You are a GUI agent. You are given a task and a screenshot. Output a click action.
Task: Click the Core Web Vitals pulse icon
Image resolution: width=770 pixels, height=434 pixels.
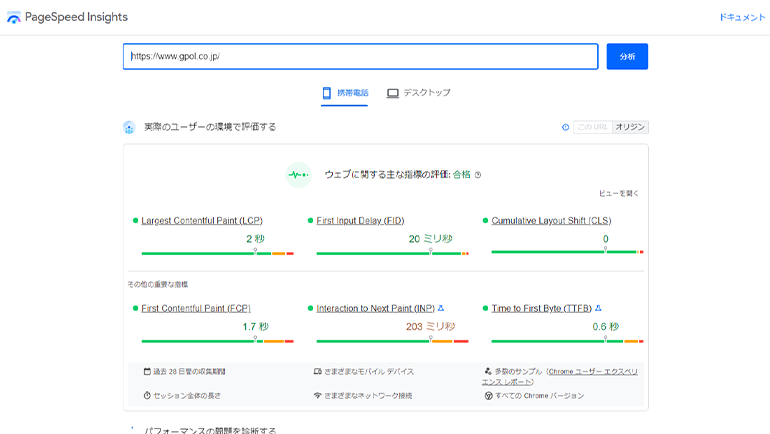(x=298, y=175)
